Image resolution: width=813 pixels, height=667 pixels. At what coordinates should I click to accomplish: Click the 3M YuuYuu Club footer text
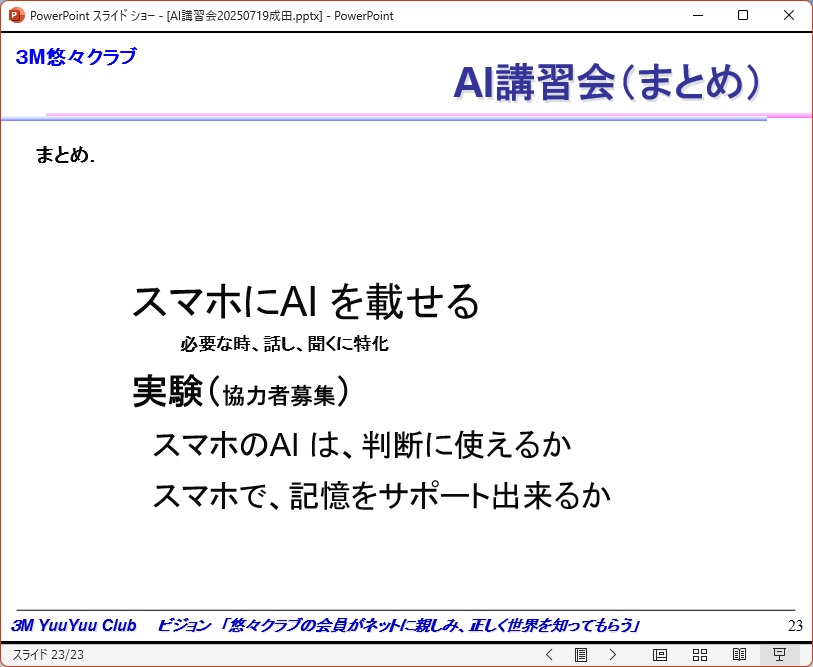[73, 626]
